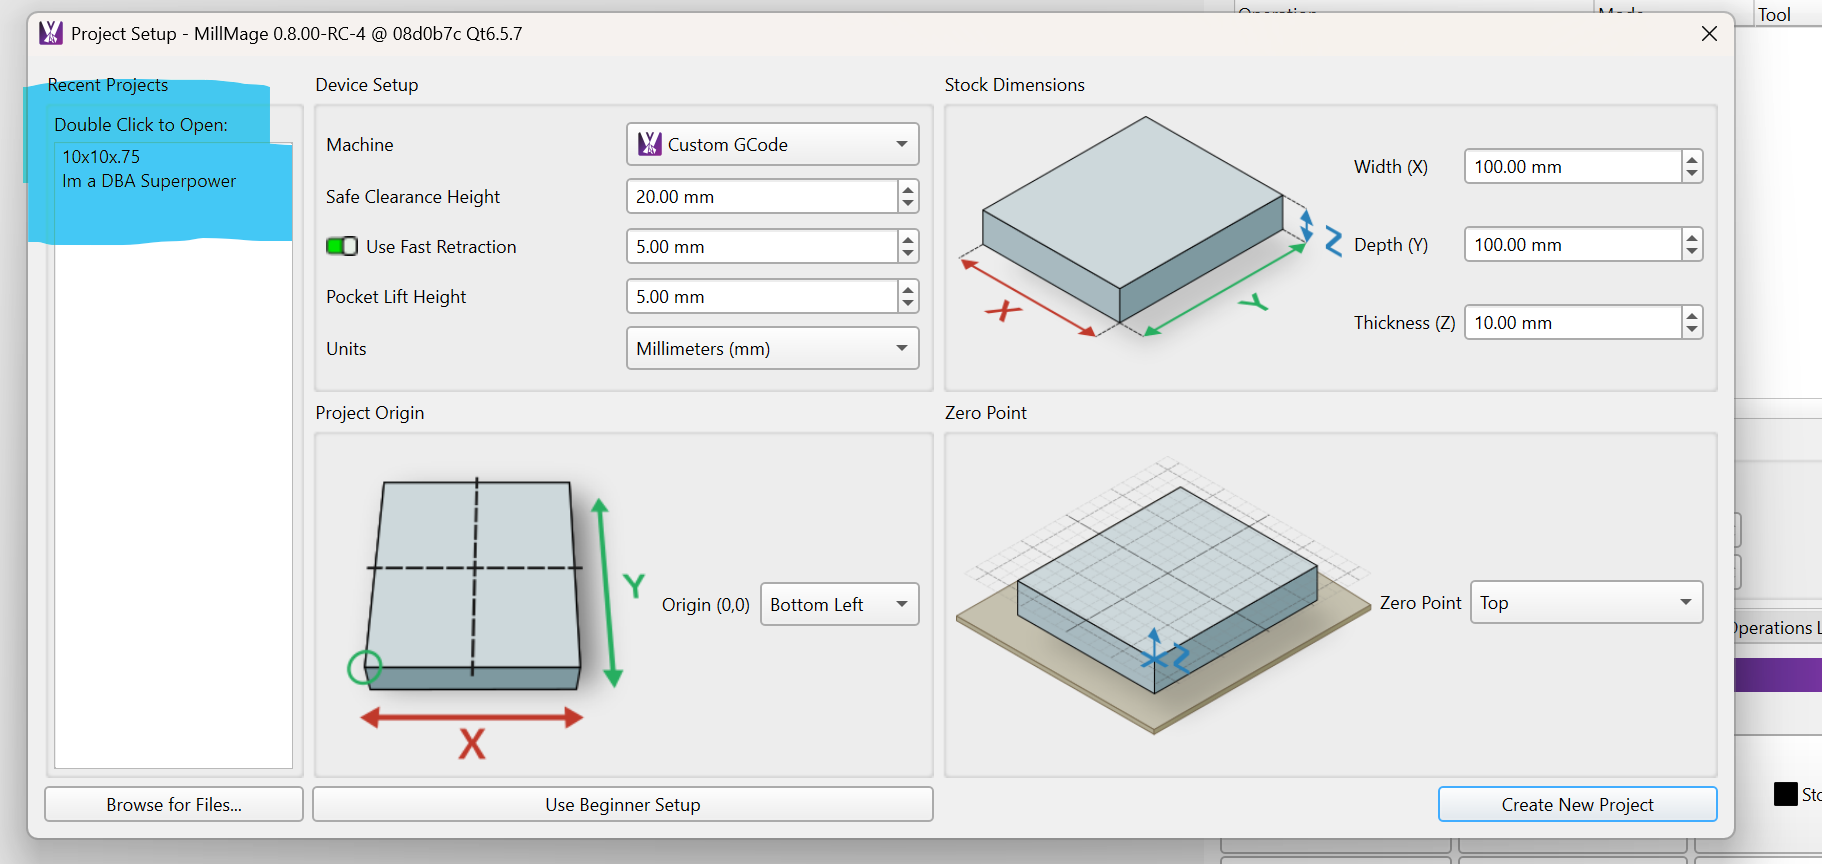Increase Thickness (Z) using the up arrow
Image resolution: width=1822 pixels, height=864 pixels.
pyautogui.click(x=1692, y=314)
